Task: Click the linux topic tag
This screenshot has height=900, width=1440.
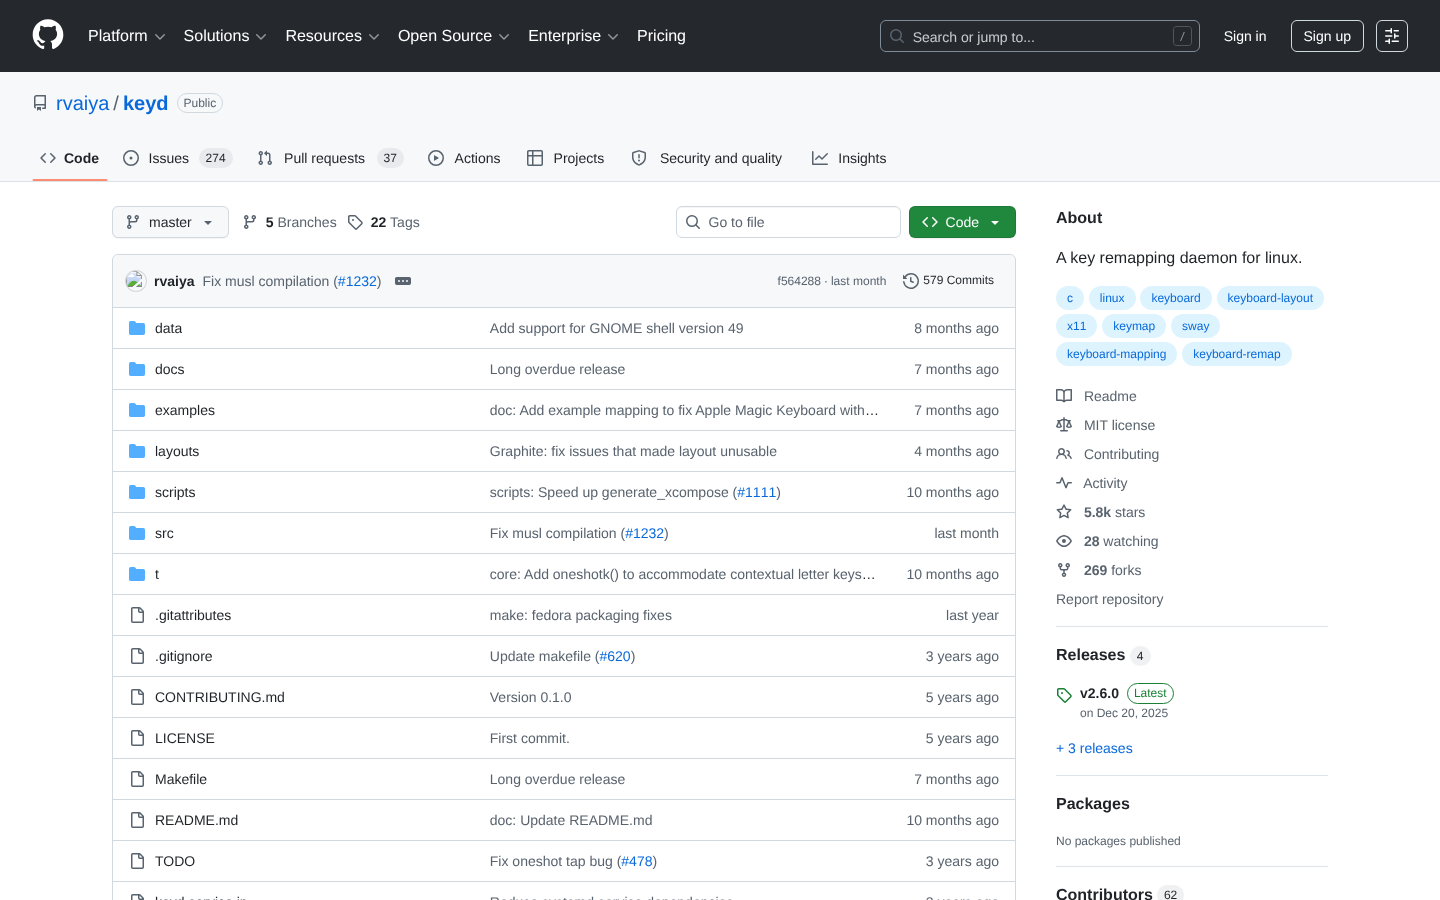Action: (1112, 298)
